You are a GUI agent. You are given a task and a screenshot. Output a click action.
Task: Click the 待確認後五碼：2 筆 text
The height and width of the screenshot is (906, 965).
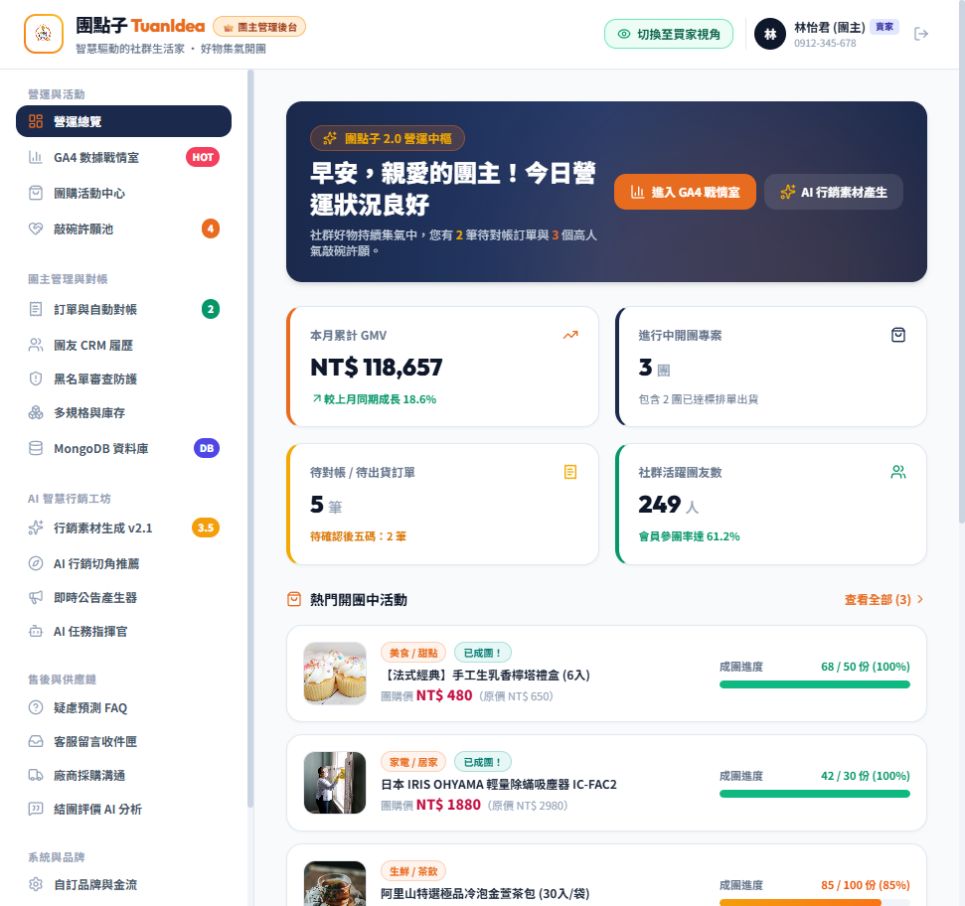pyautogui.click(x=358, y=536)
